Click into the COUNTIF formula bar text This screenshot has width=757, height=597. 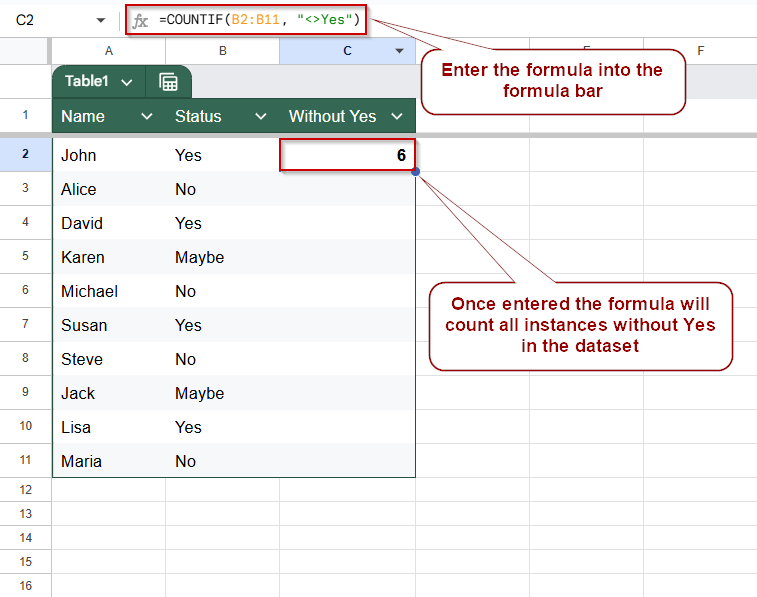pos(259,20)
